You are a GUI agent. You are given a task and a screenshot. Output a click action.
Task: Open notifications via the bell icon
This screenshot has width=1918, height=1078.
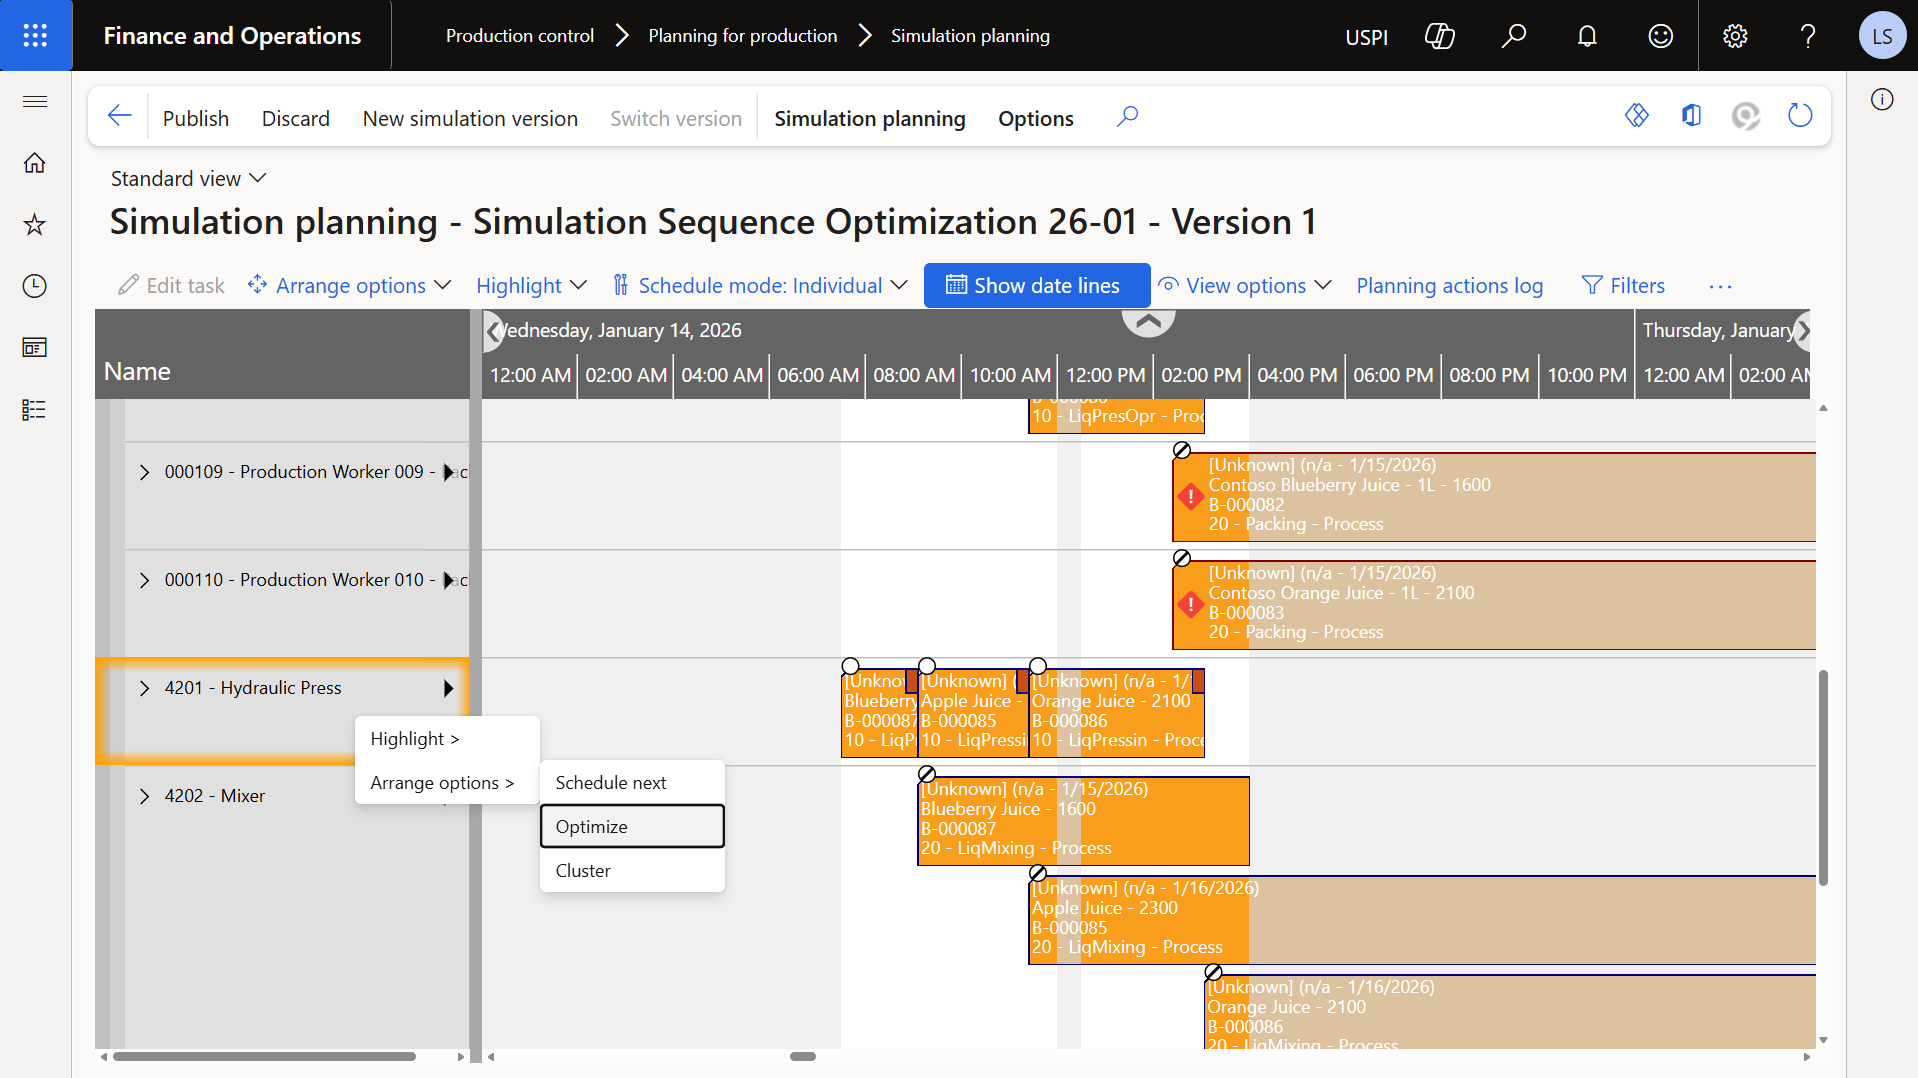point(1587,35)
